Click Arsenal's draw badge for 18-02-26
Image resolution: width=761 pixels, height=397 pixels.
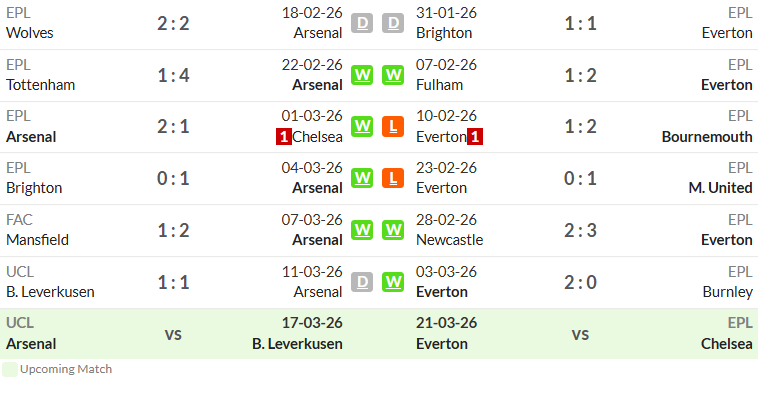coord(362,23)
